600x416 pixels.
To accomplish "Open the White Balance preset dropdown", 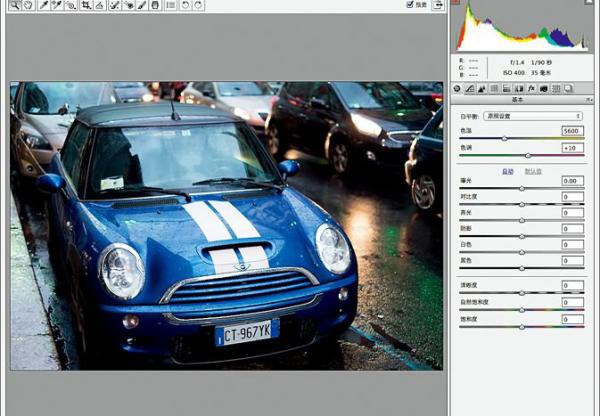I will pyautogui.click(x=533, y=116).
